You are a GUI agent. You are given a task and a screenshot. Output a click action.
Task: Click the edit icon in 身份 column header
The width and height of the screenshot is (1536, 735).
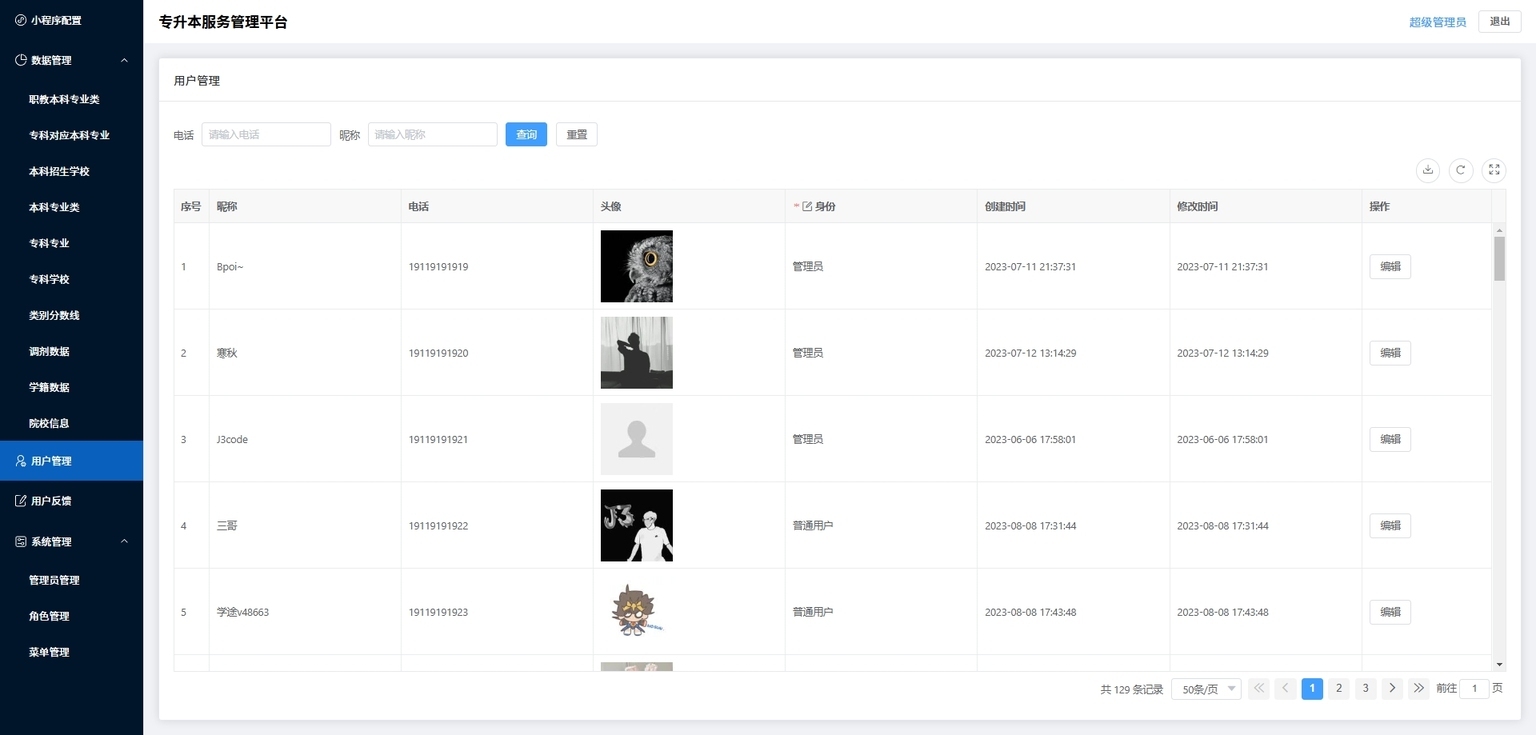[x=808, y=206]
